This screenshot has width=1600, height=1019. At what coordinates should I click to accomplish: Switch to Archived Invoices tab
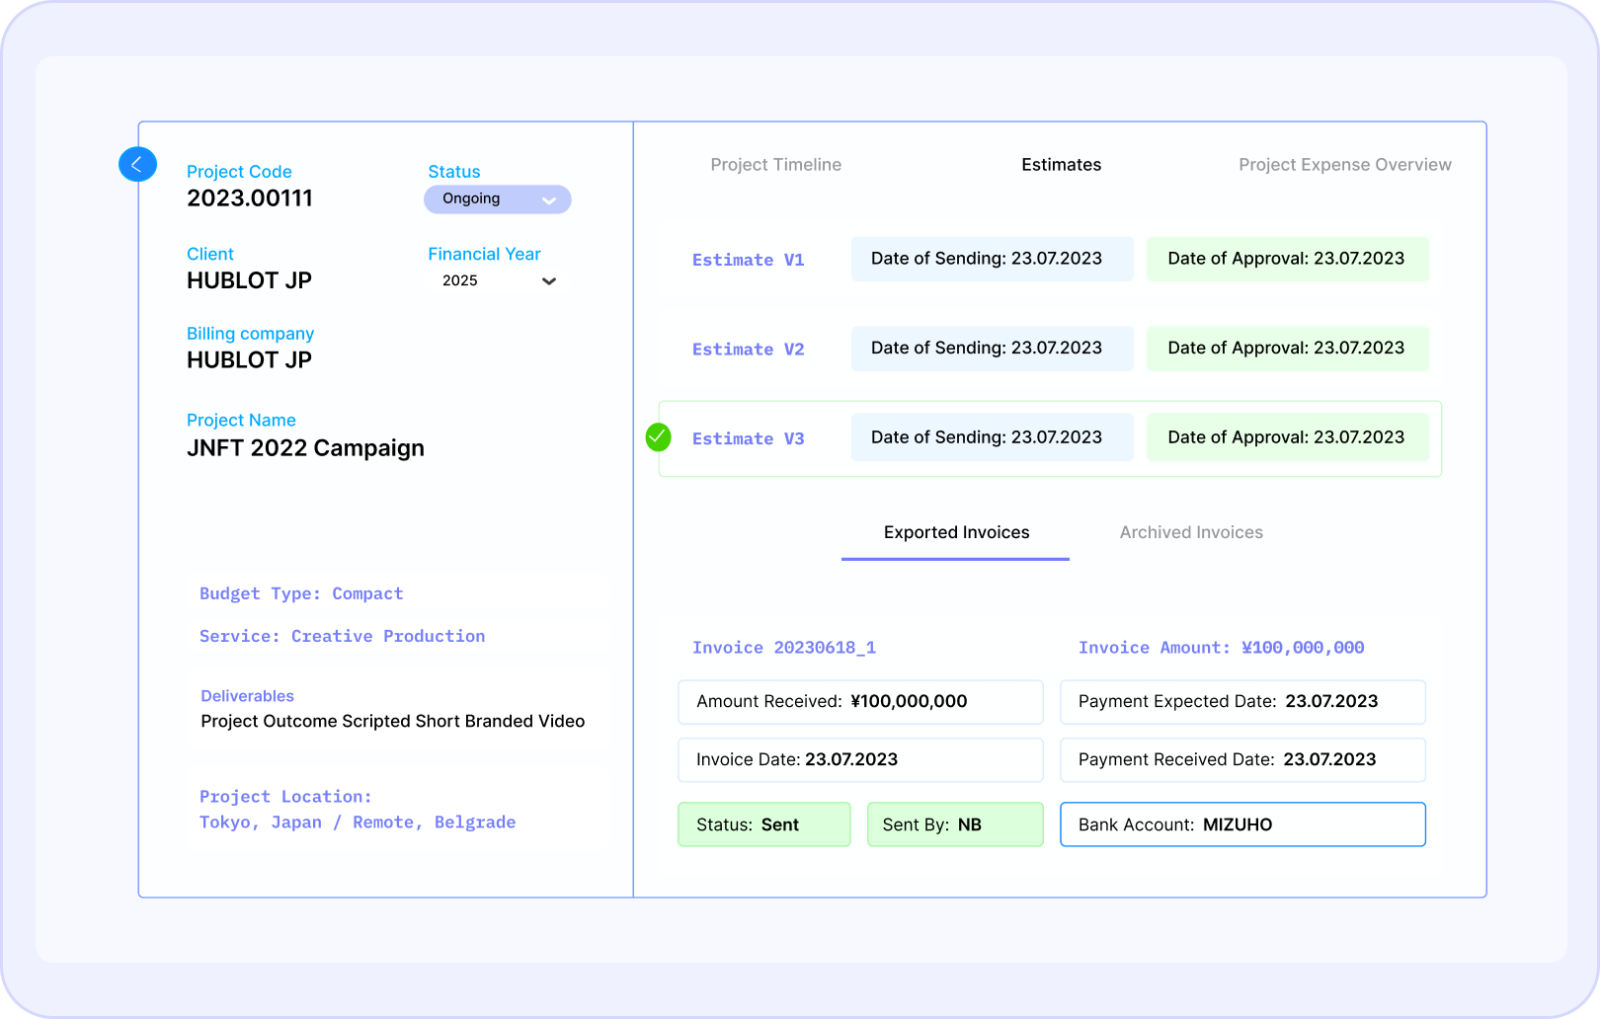click(1191, 533)
